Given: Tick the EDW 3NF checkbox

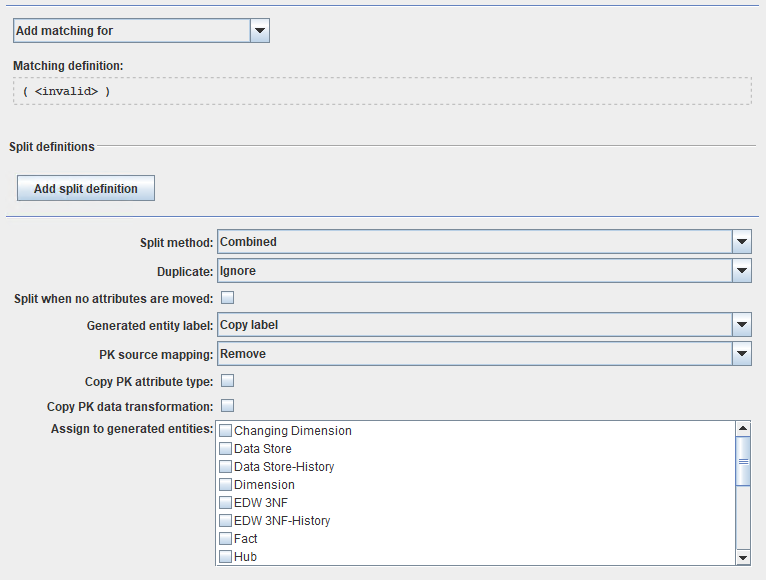Looking at the screenshot, I should (226, 503).
